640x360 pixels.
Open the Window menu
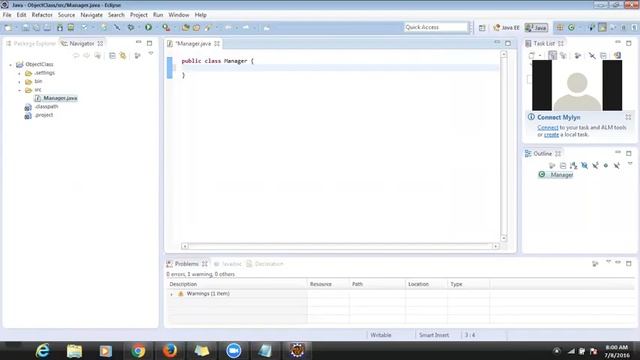179,15
